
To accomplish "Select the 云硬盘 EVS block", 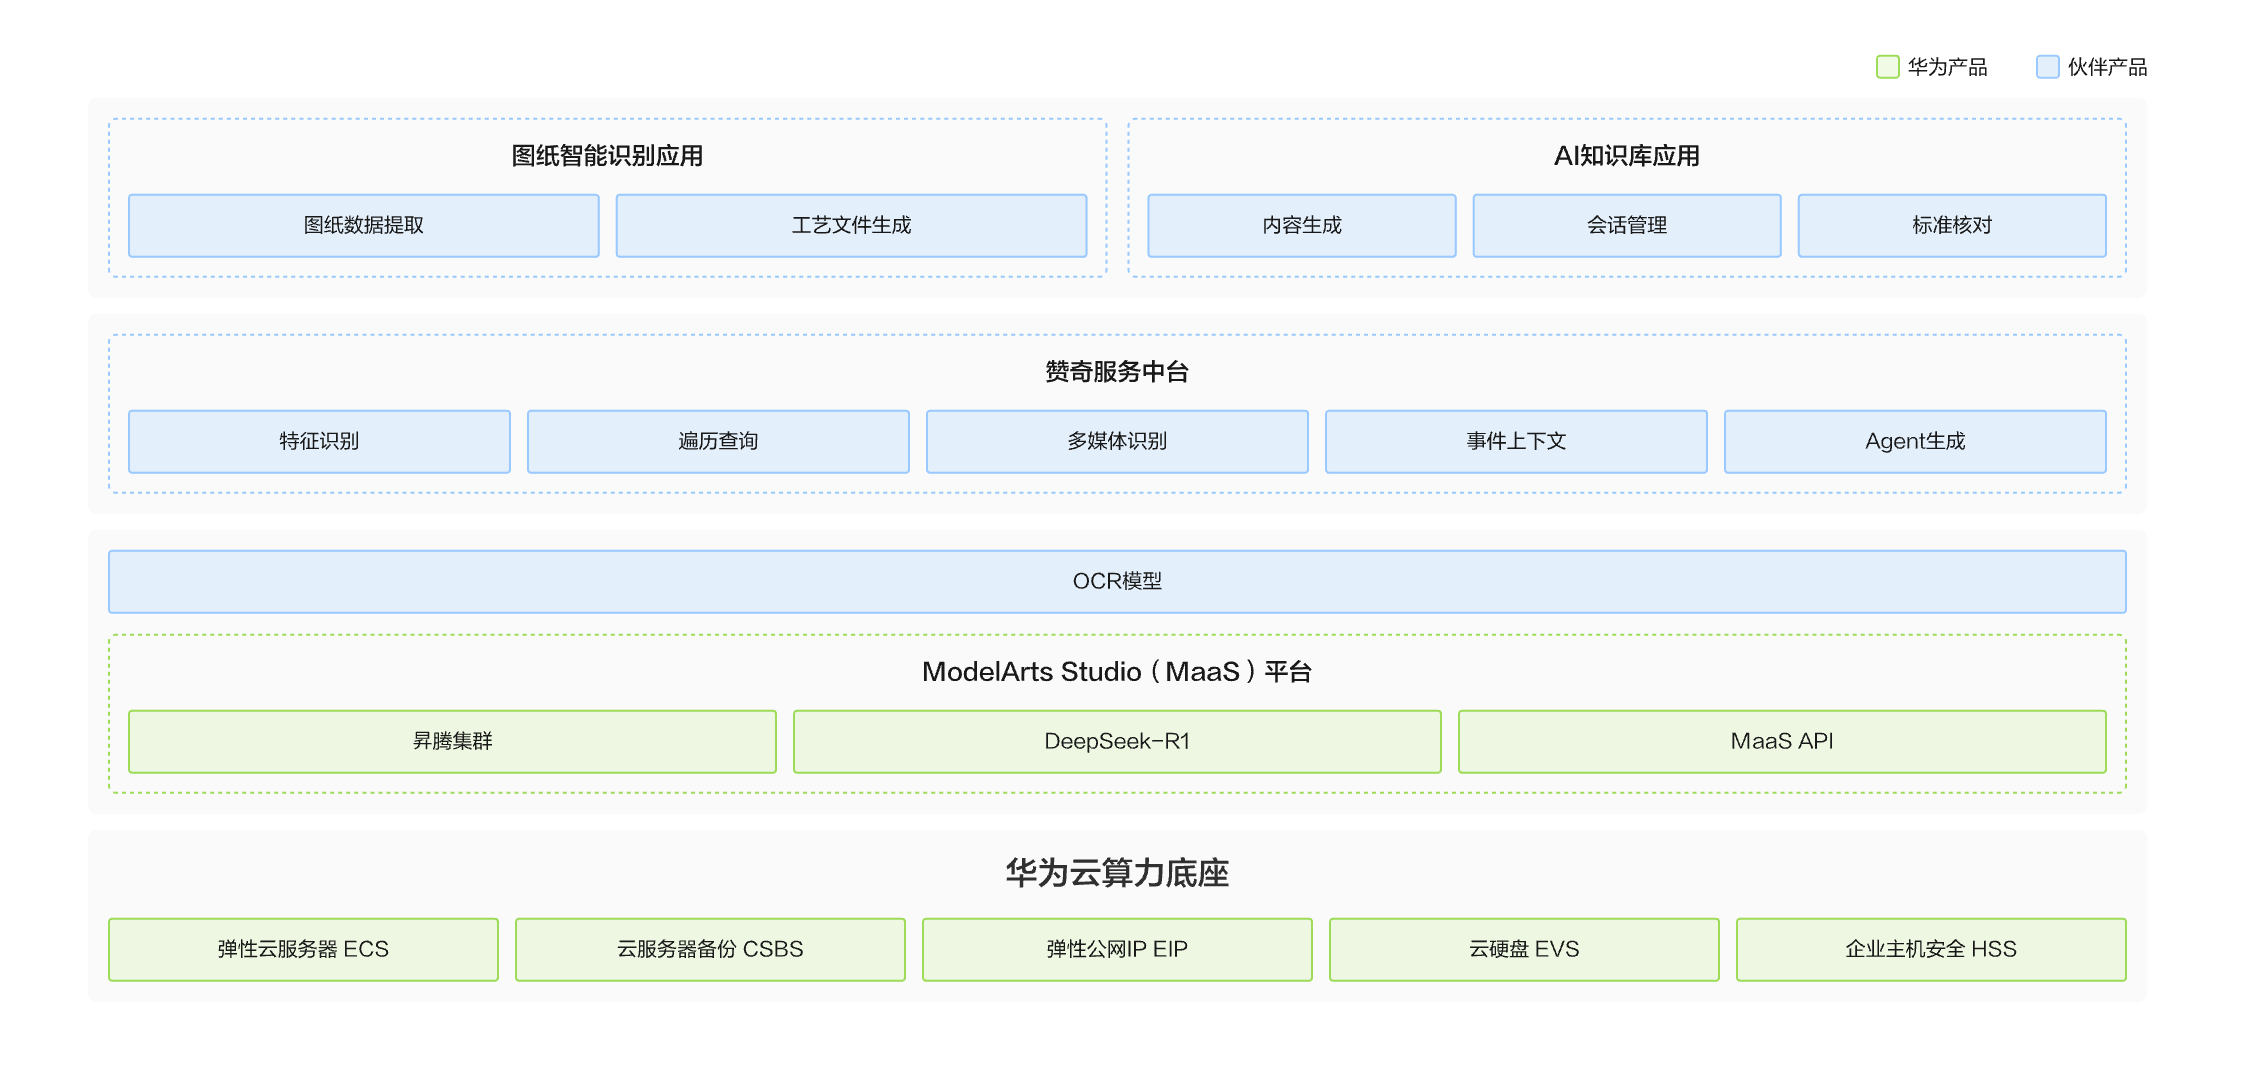I will [x=1524, y=949].
